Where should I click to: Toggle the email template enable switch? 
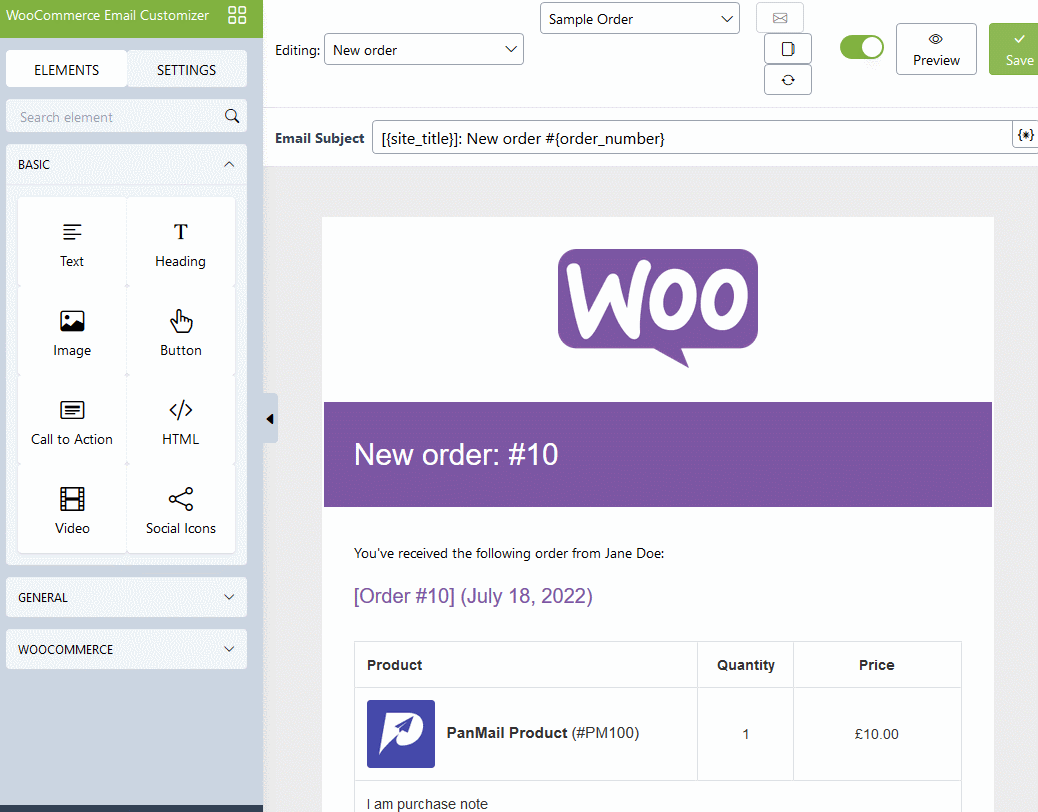pyautogui.click(x=862, y=48)
